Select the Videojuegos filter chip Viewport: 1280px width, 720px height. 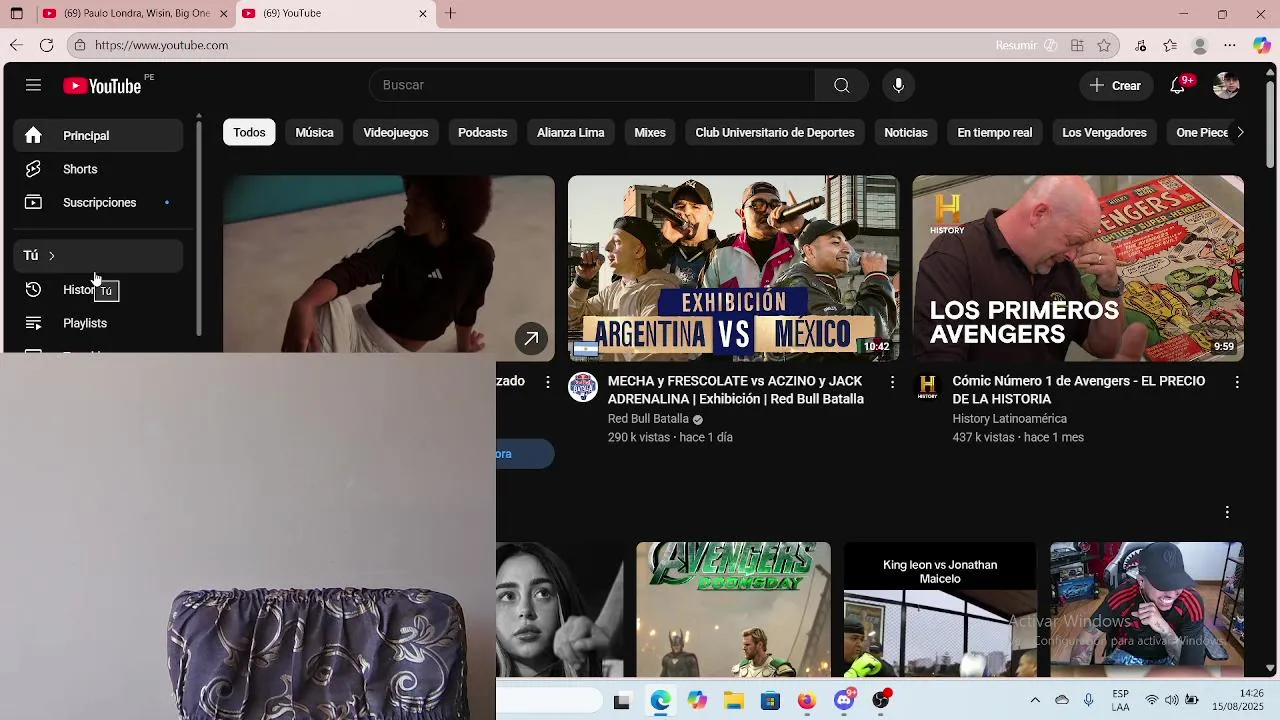pyautogui.click(x=396, y=132)
